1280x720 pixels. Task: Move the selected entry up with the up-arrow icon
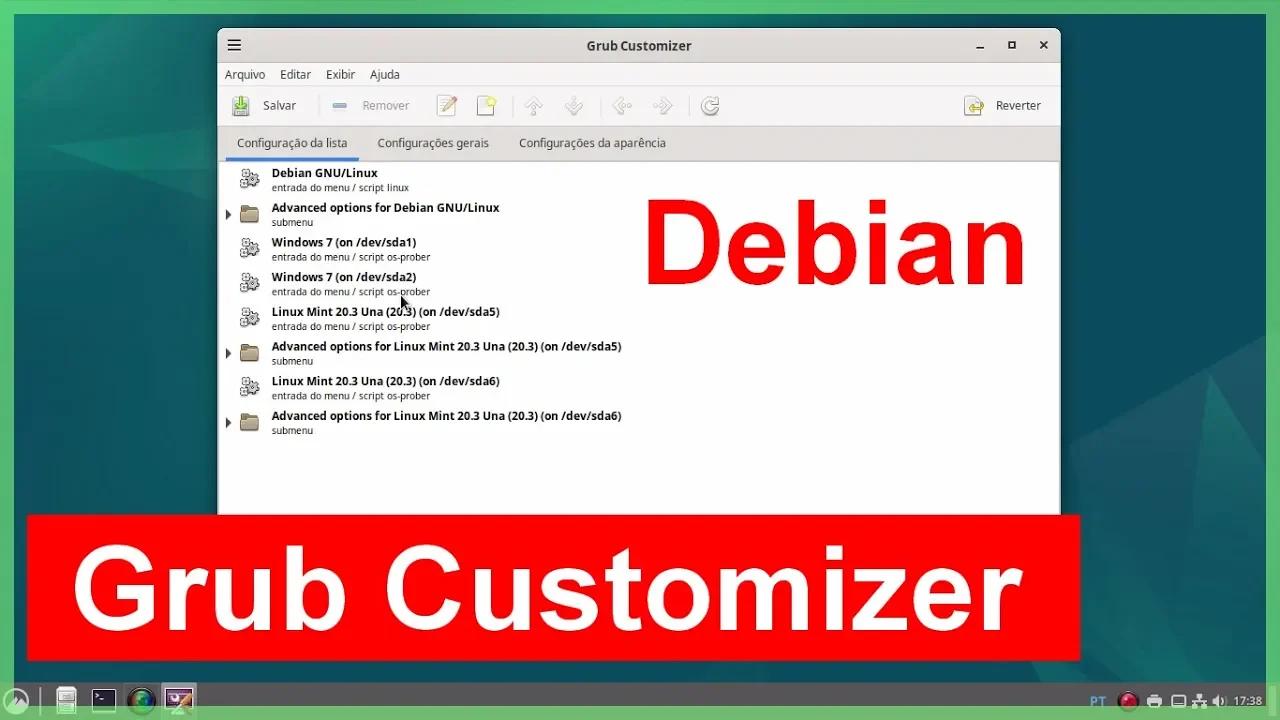point(533,105)
